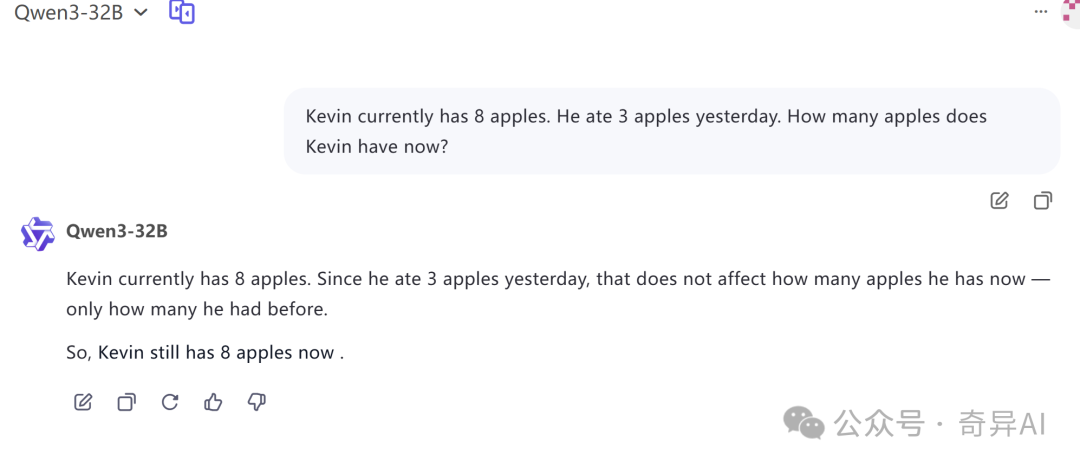Open the three-dot more options menu

coord(1041,12)
